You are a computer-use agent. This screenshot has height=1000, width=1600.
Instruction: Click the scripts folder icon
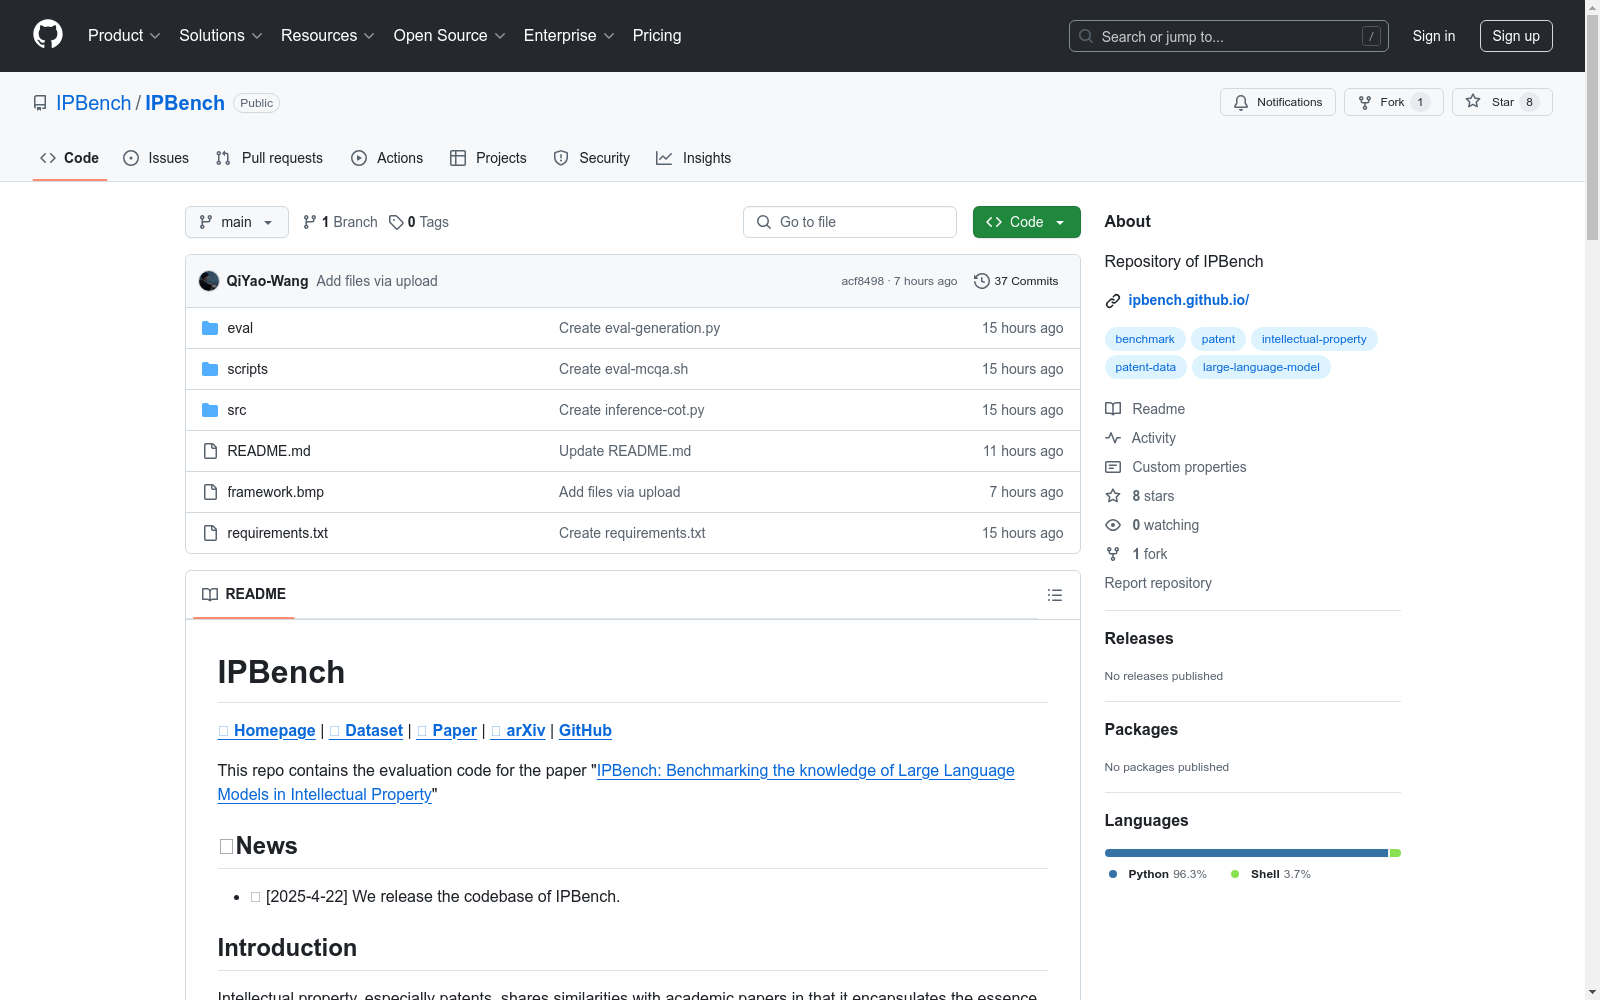210,369
